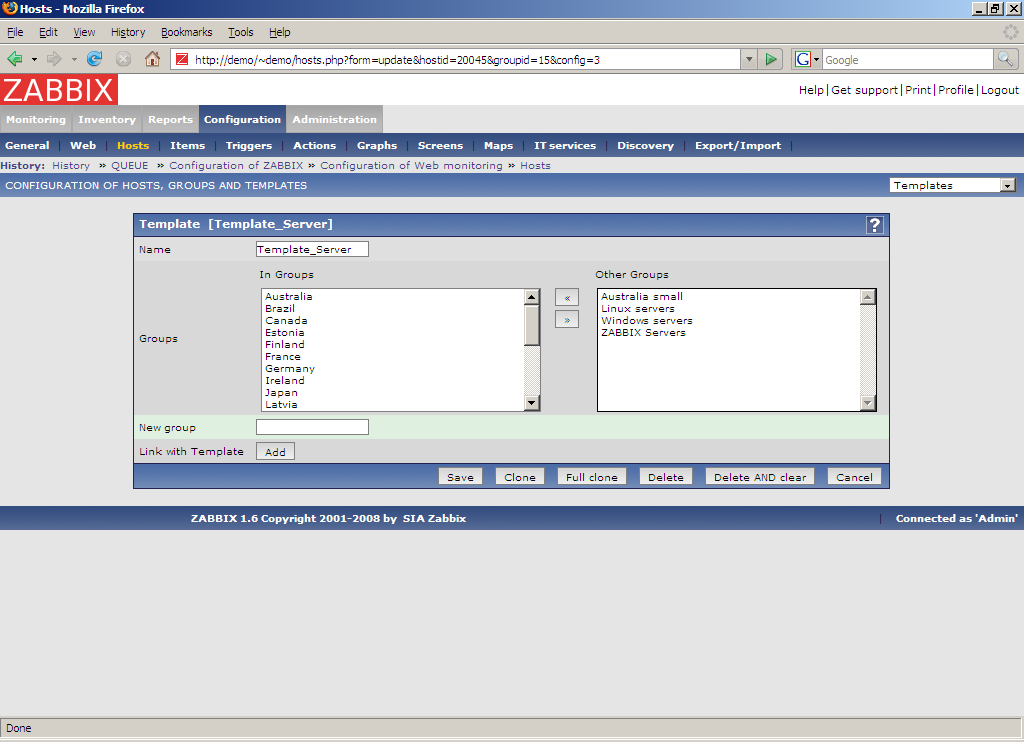Viewport: 1024px width, 742px height.
Task: Open the browser Help menu
Action: pyautogui.click(x=280, y=32)
